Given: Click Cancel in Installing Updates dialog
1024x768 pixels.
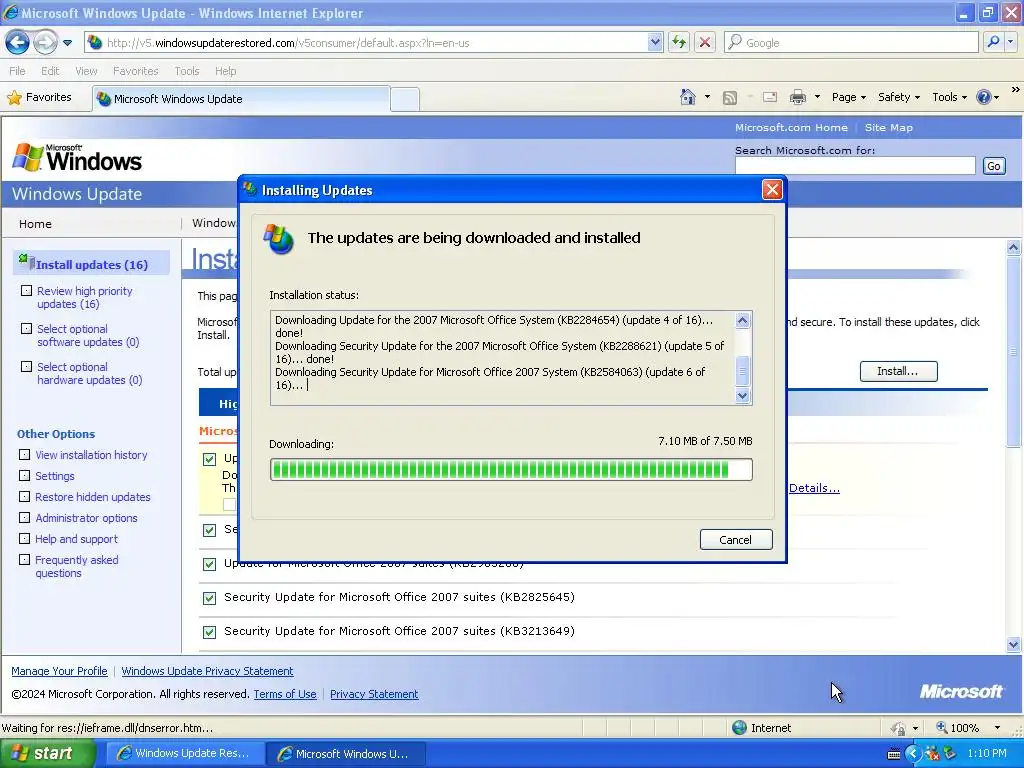Looking at the screenshot, I should 735,539.
